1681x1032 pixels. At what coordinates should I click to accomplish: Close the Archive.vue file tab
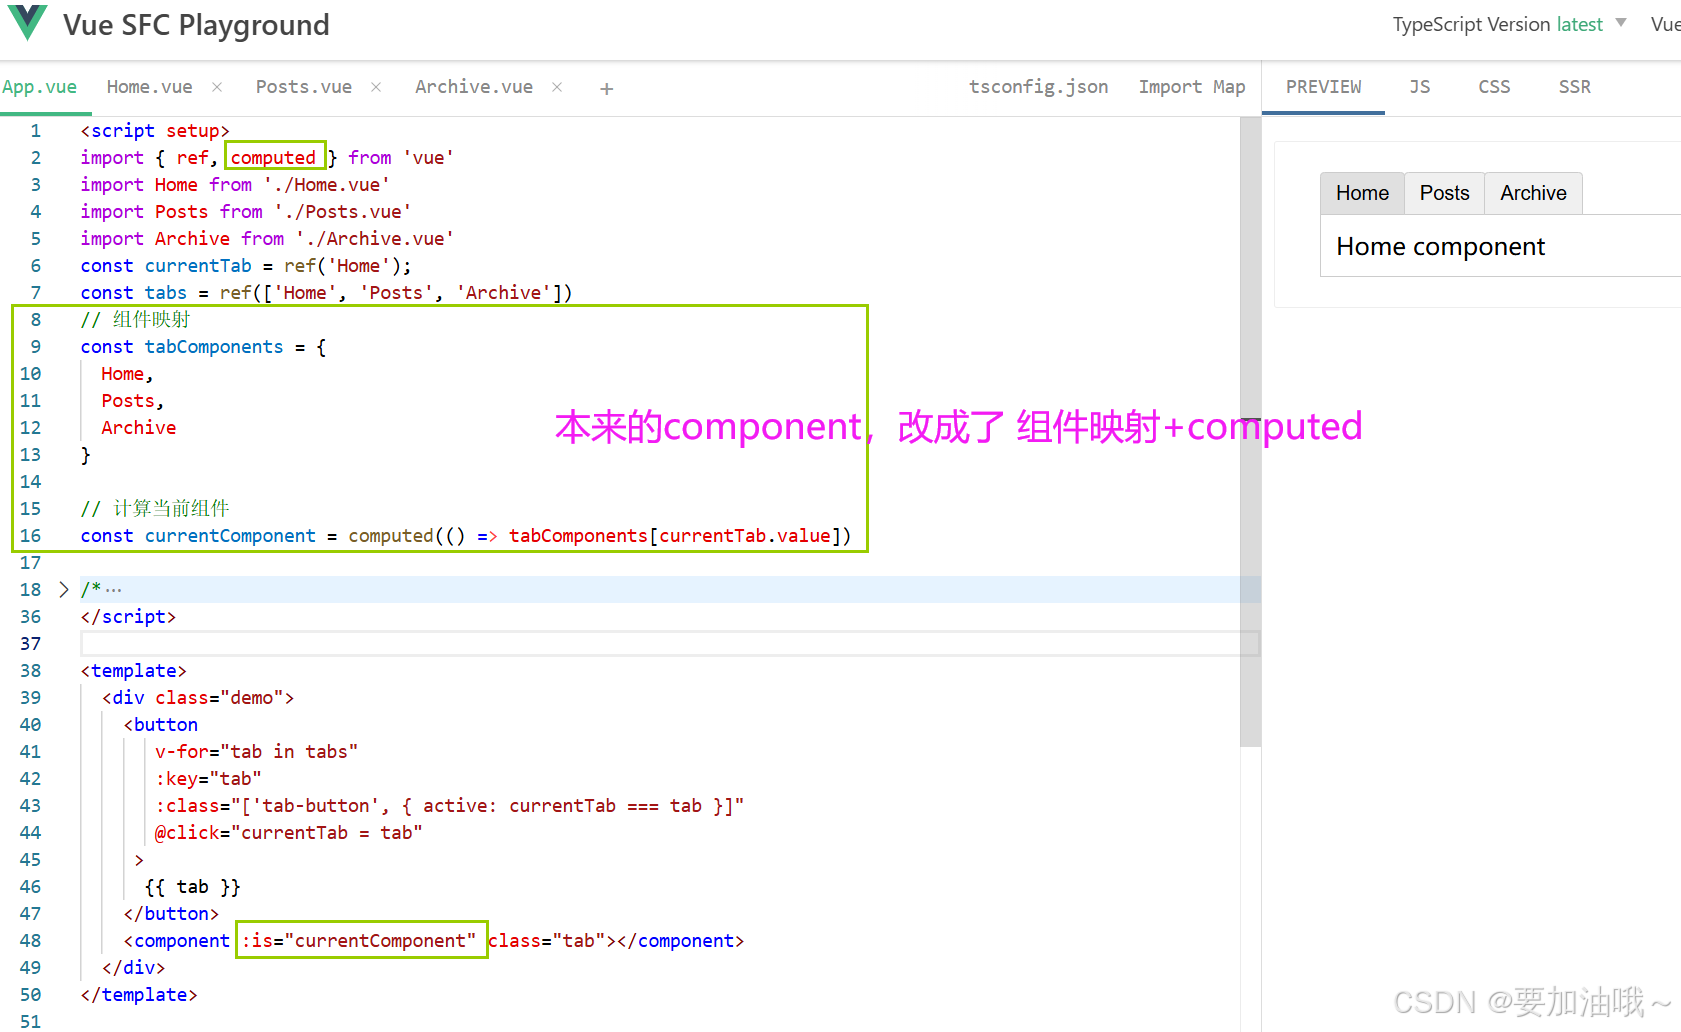coord(557,87)
